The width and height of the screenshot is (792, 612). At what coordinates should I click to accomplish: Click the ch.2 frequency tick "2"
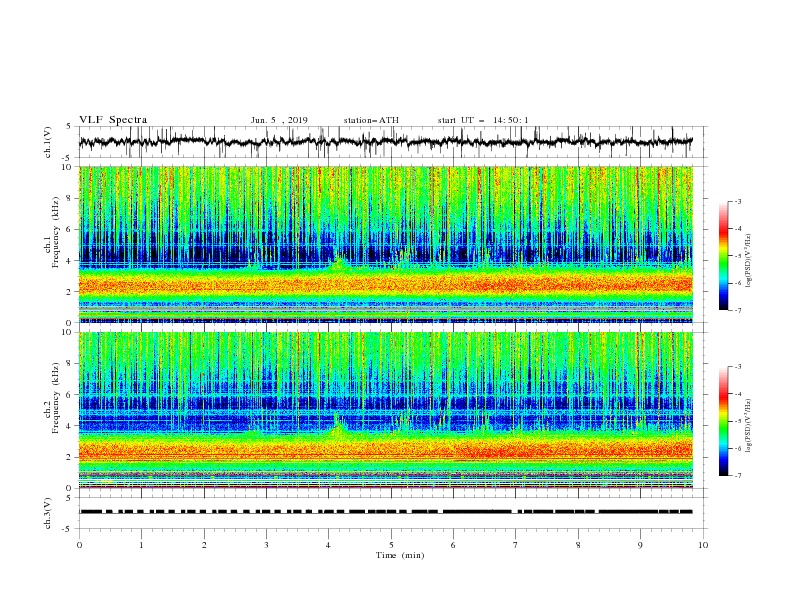[x=69, y=457]
